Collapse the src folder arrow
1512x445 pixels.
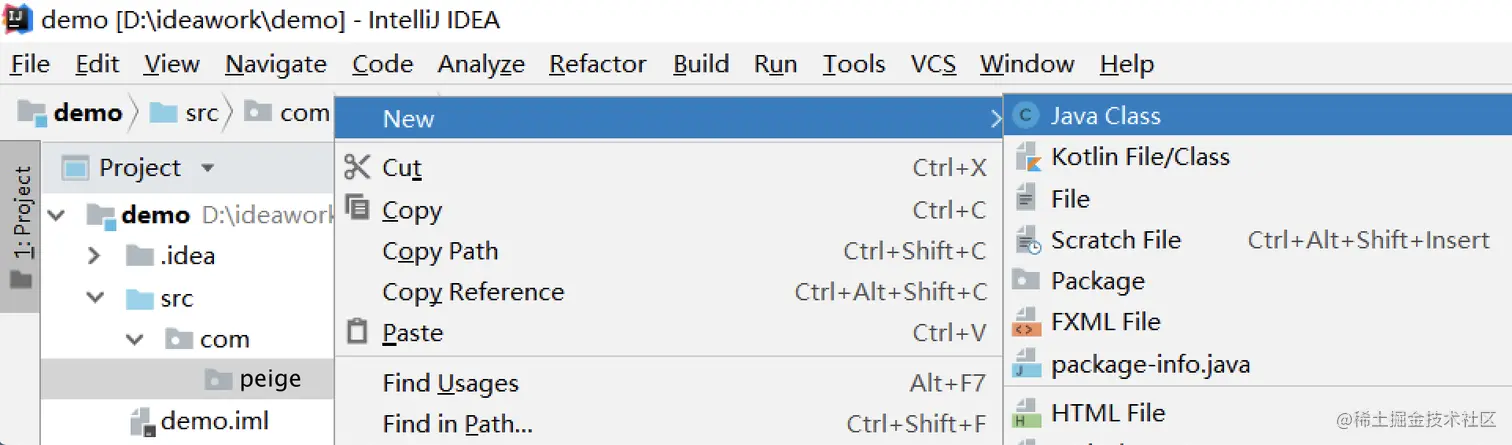[95, 298]
